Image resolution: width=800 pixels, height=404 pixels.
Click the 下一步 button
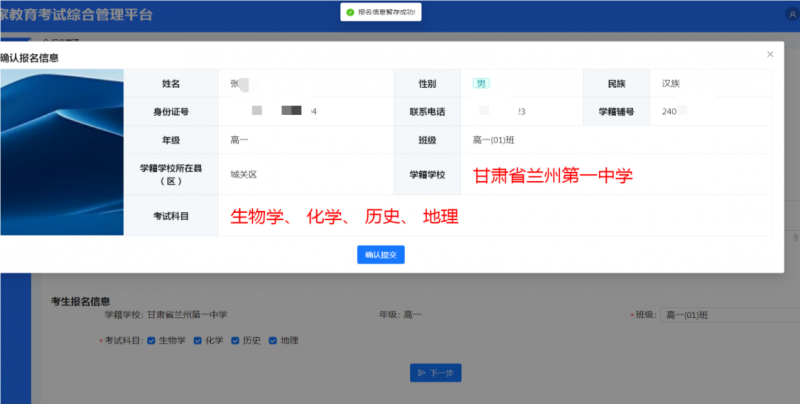[434, 372]
